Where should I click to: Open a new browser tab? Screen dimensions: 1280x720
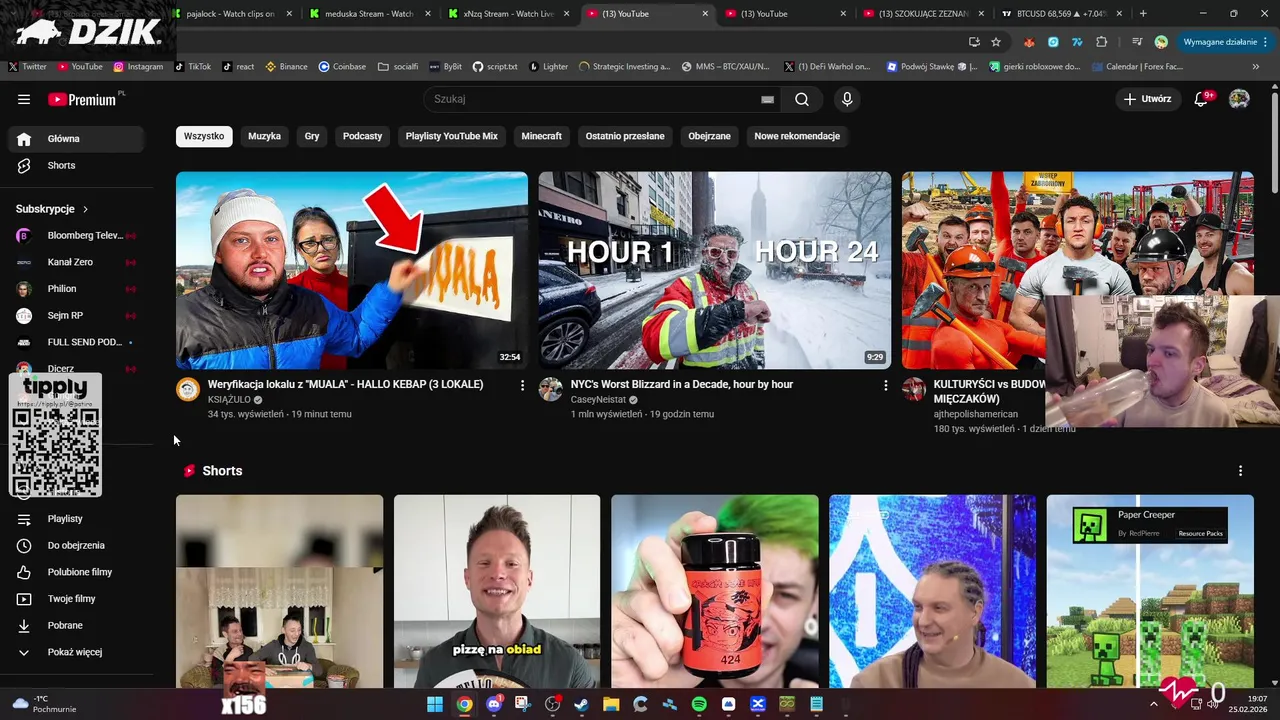click(x=1143, y=14)
